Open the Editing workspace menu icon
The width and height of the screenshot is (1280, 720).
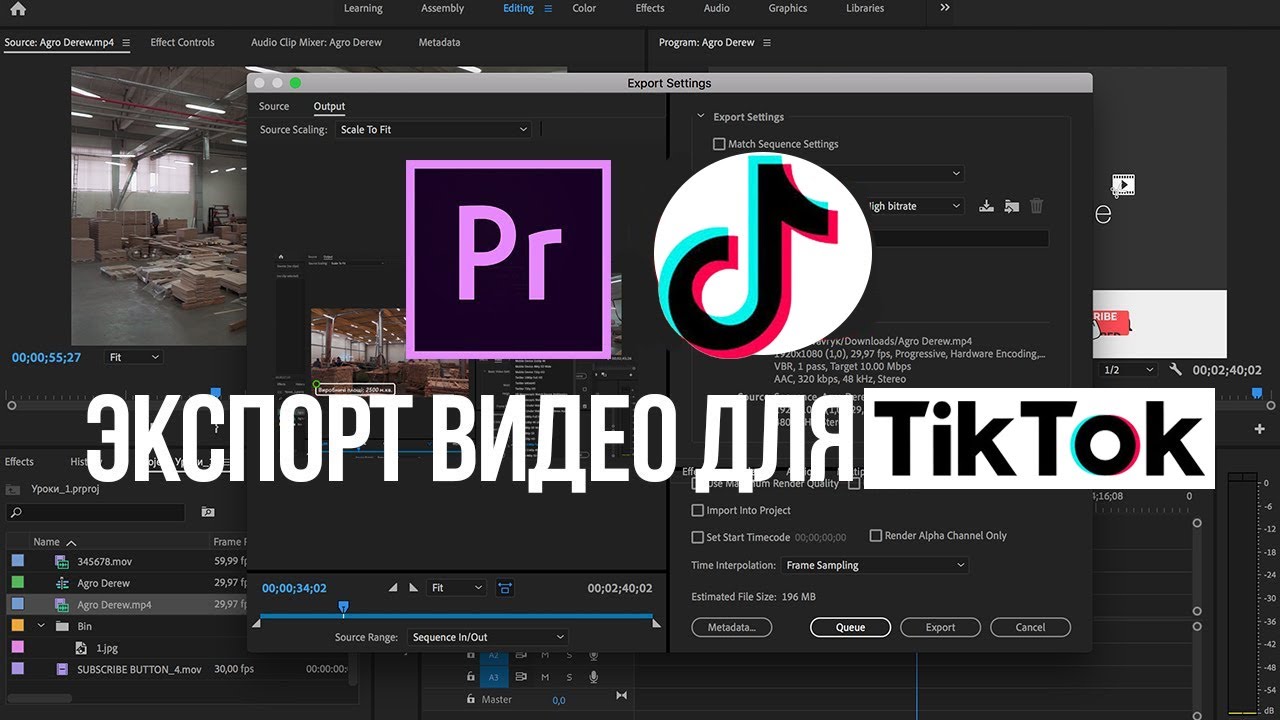548,8
